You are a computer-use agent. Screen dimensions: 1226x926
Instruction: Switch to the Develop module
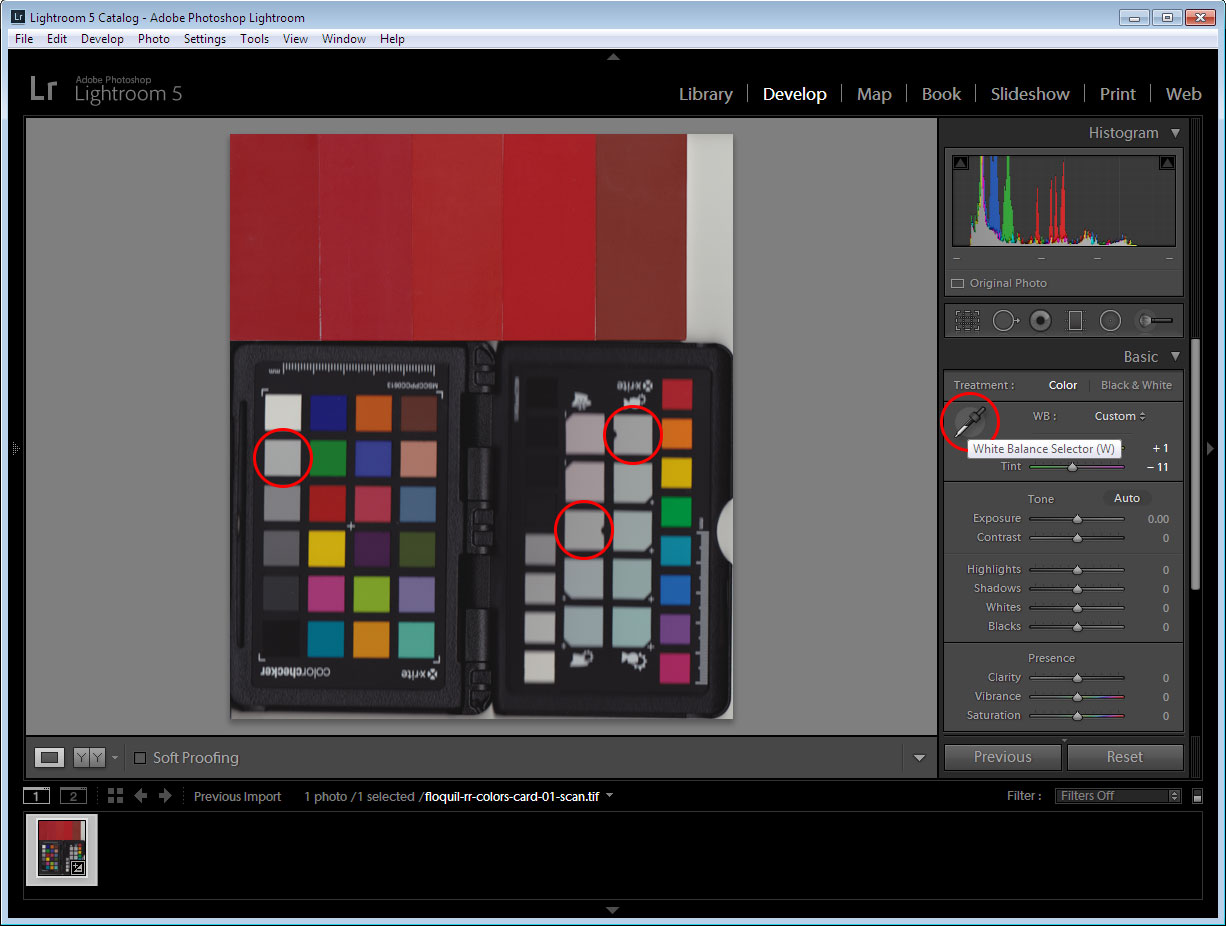[795, 94]
